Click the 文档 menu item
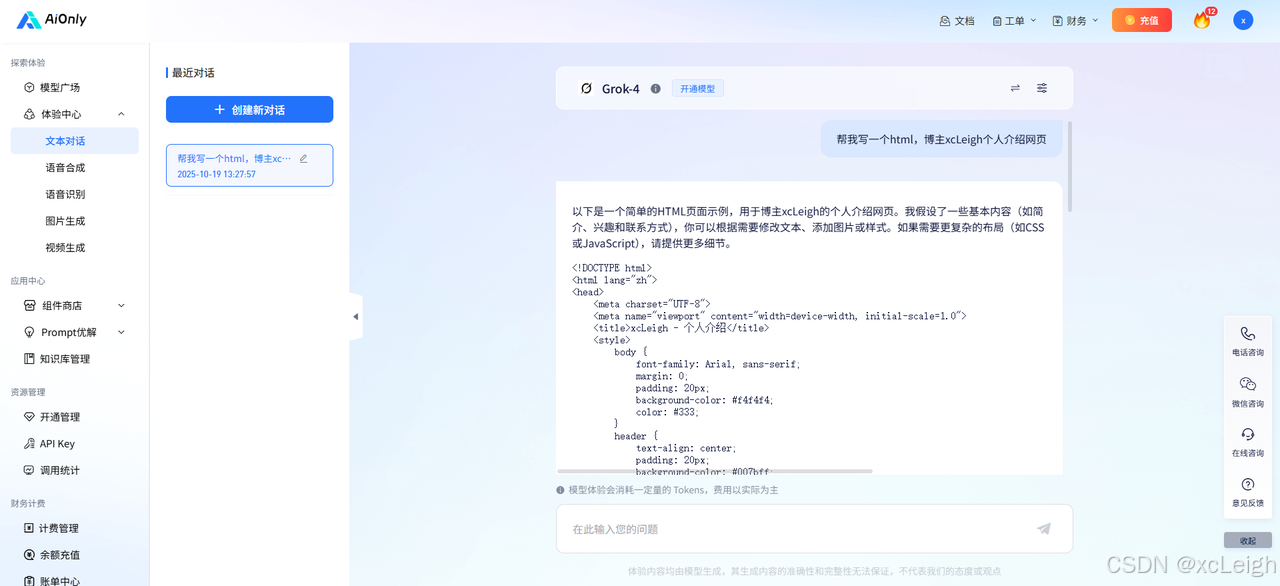Screen dimensions: 1280x586 (x=957, y=19)
